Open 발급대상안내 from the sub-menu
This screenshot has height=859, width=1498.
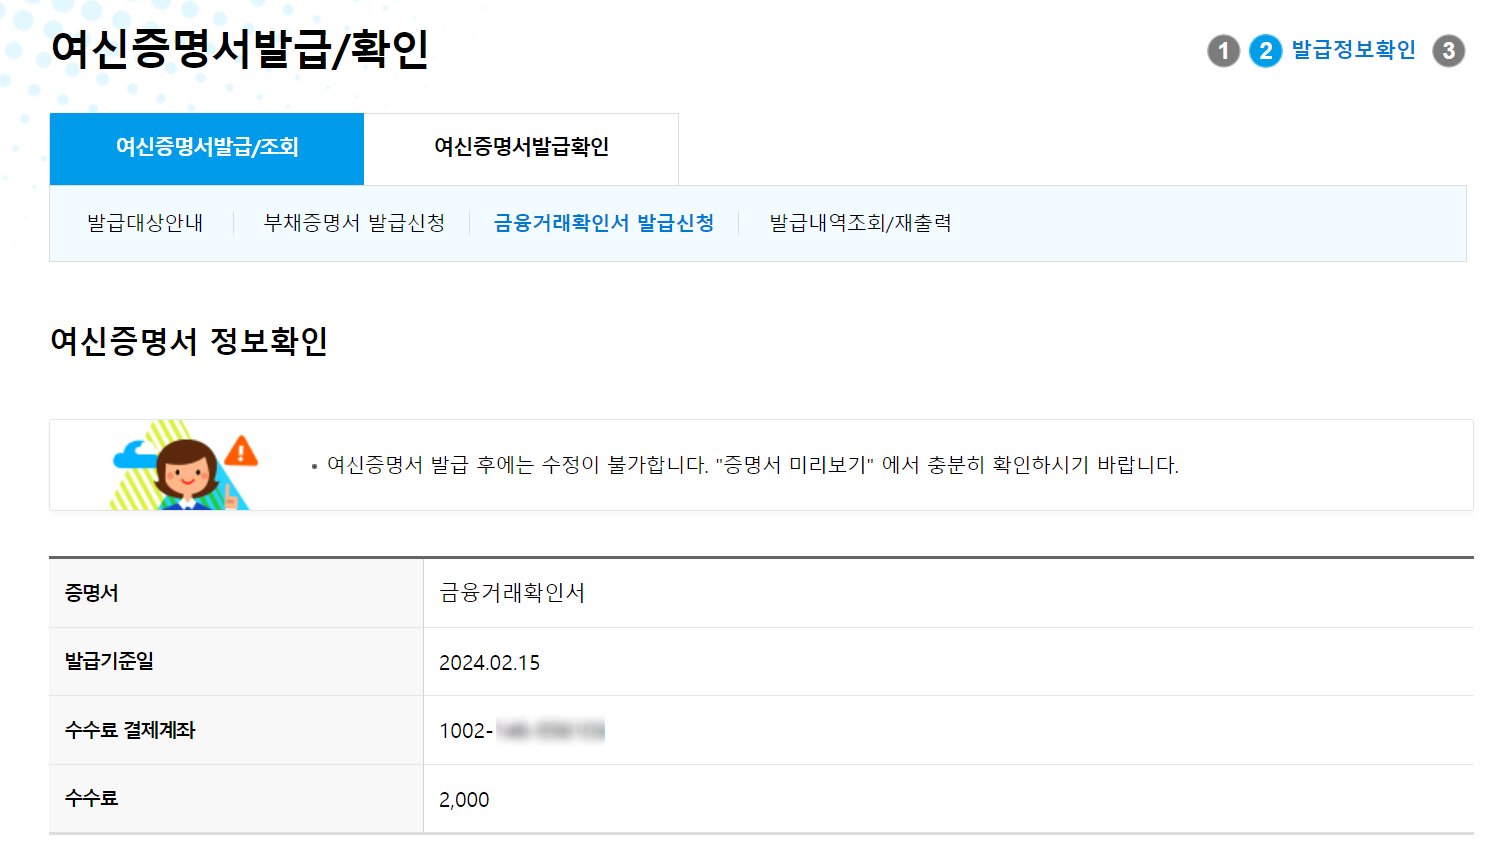click(146, 224)
